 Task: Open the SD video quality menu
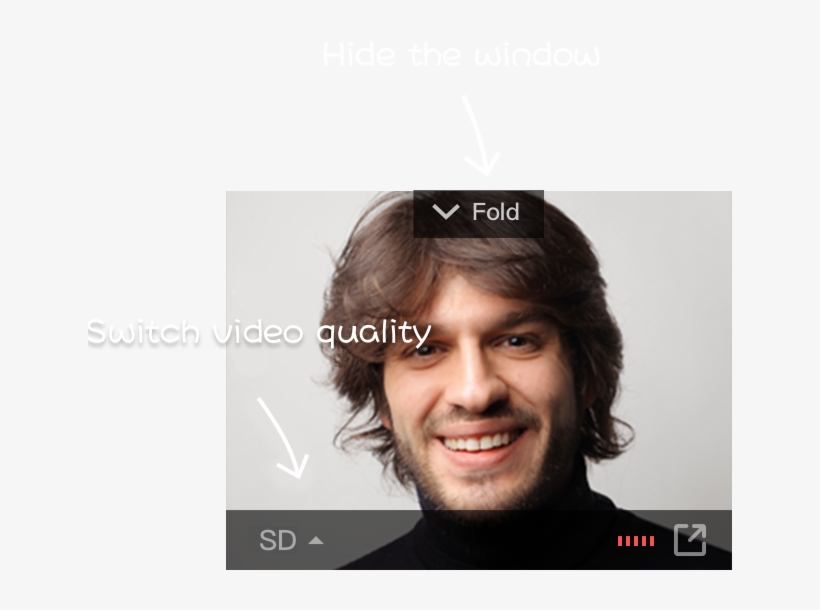(x=291, y=540)
